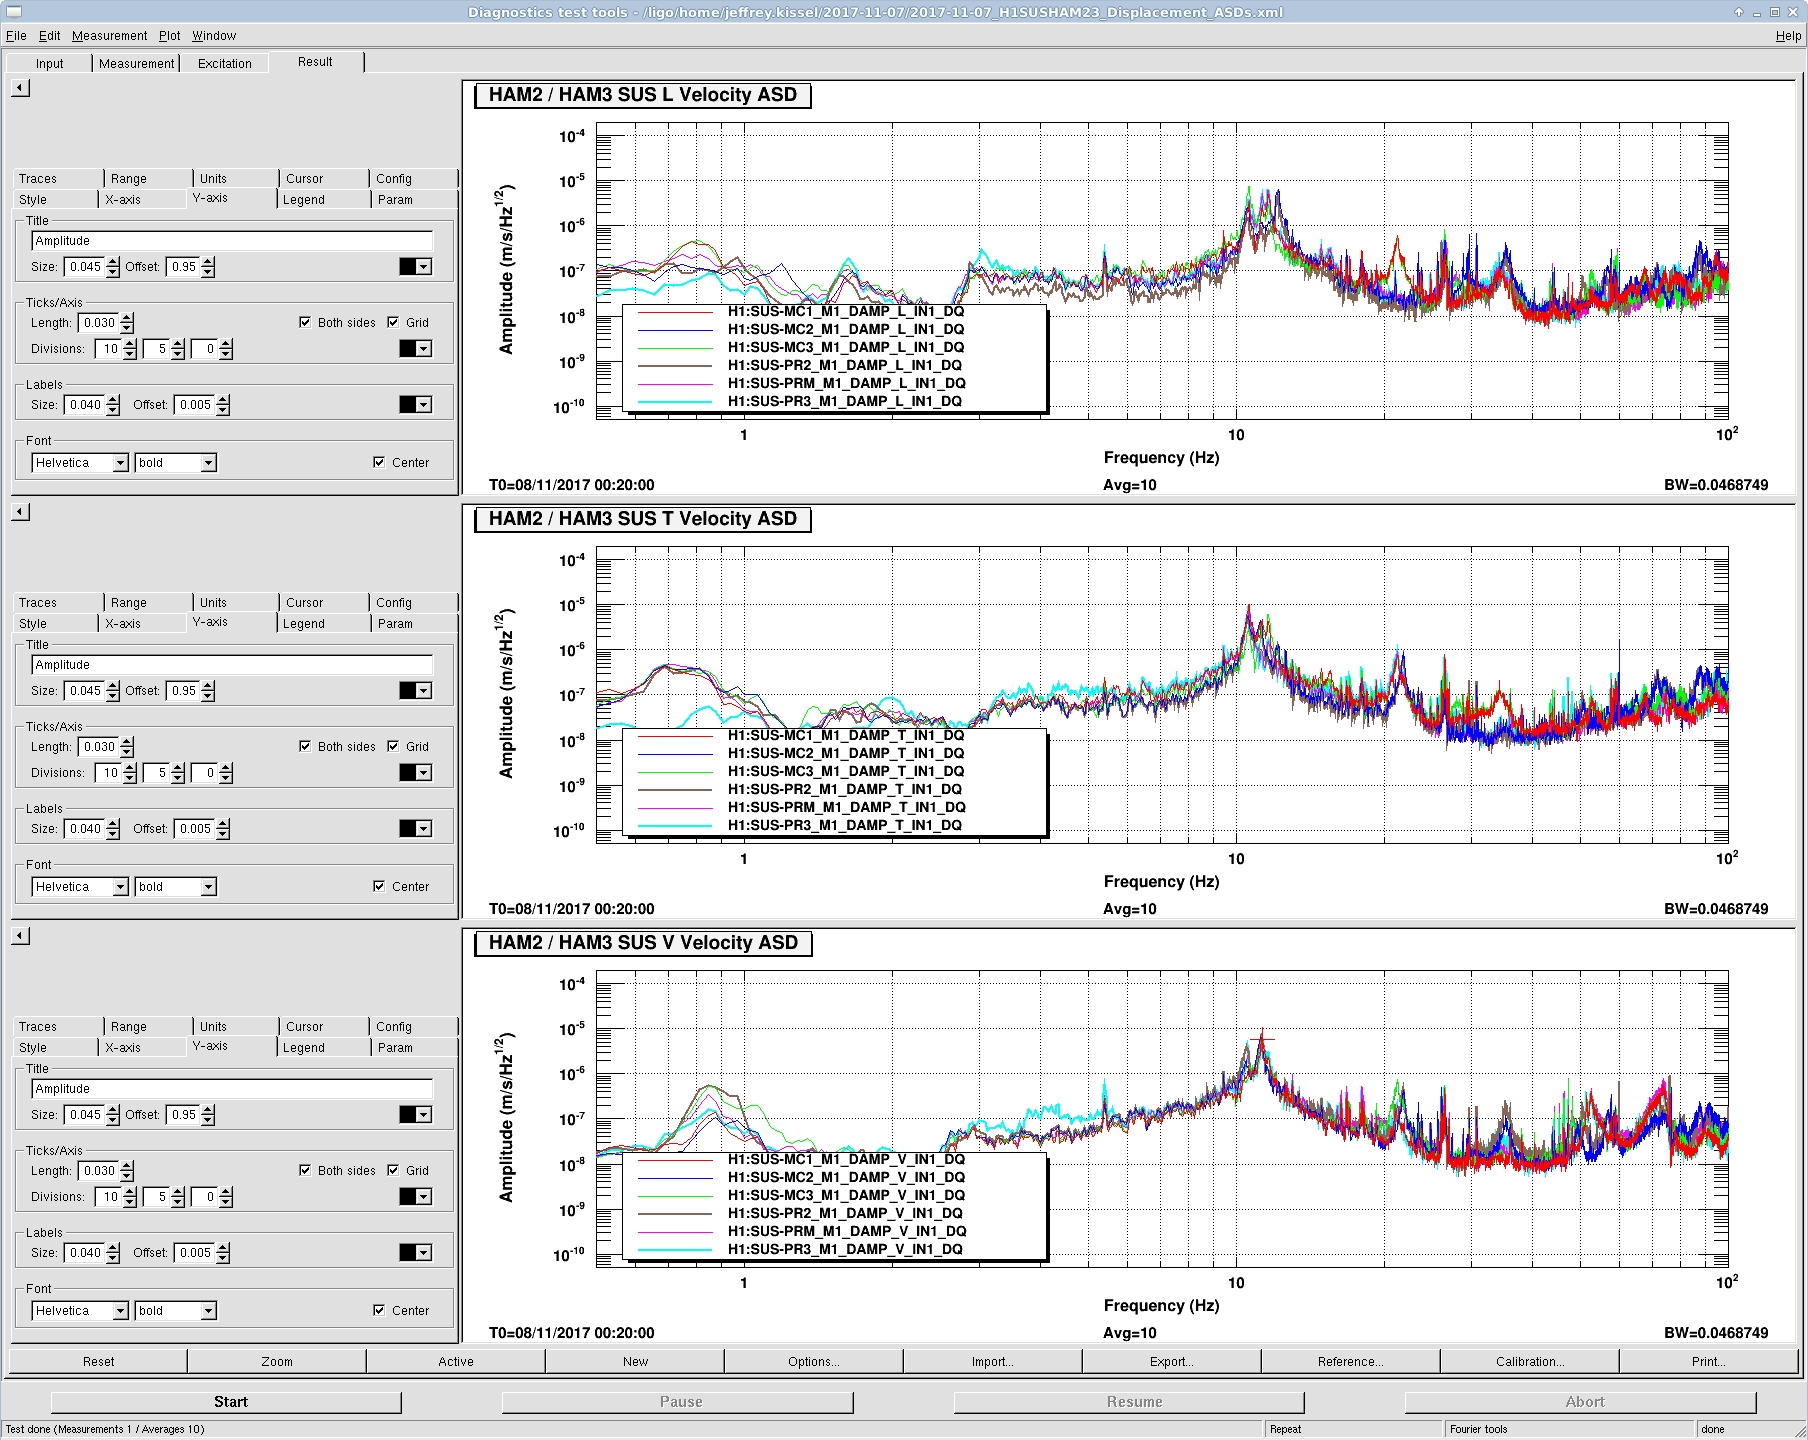
Task: Open the Edit menu
Action: pos(49,36)
